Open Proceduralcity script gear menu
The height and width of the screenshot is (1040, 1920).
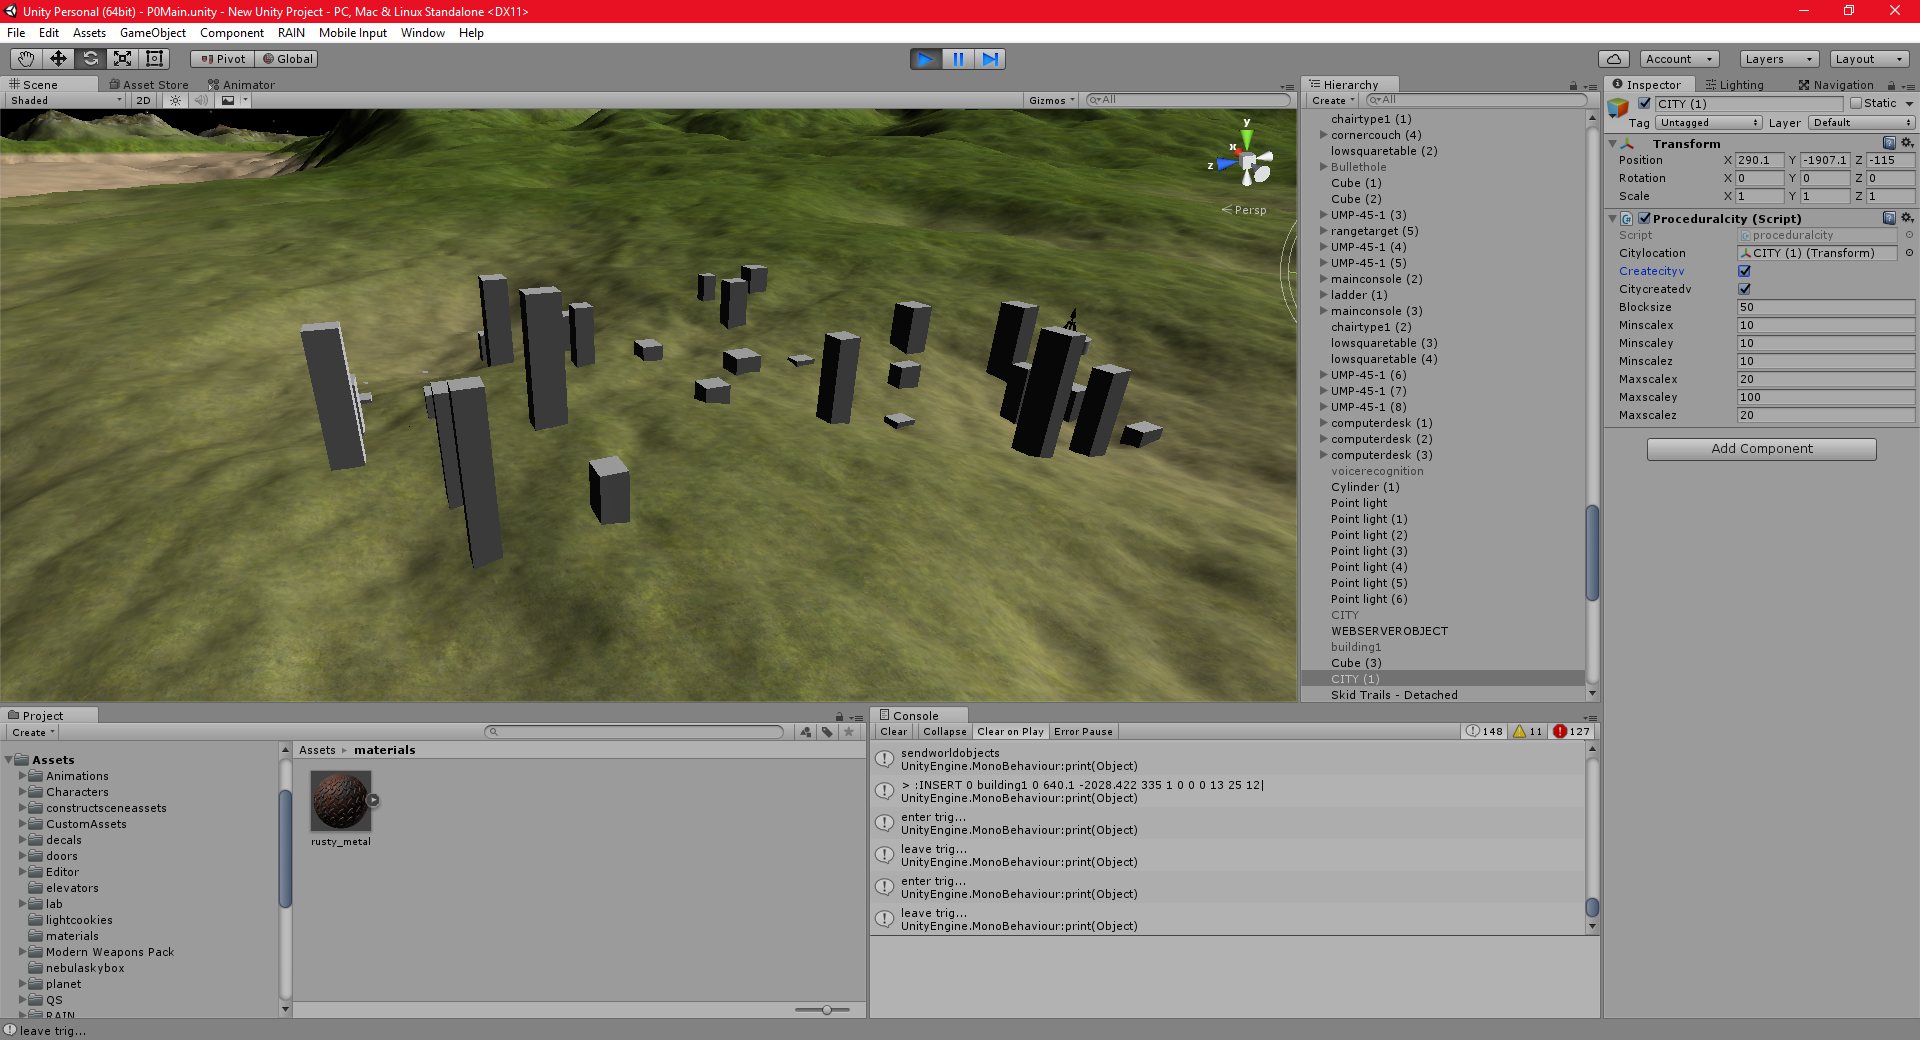(1907, 218)
